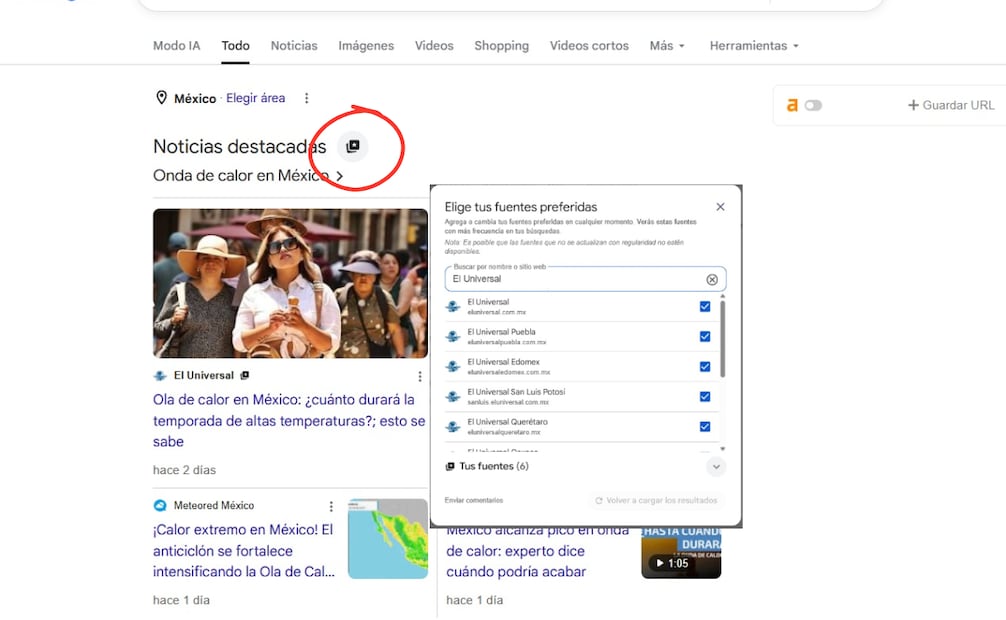The image size is (1006, 620).
Task: Open the three-dot menu next to Elegir área
Action: click(307, 98)
